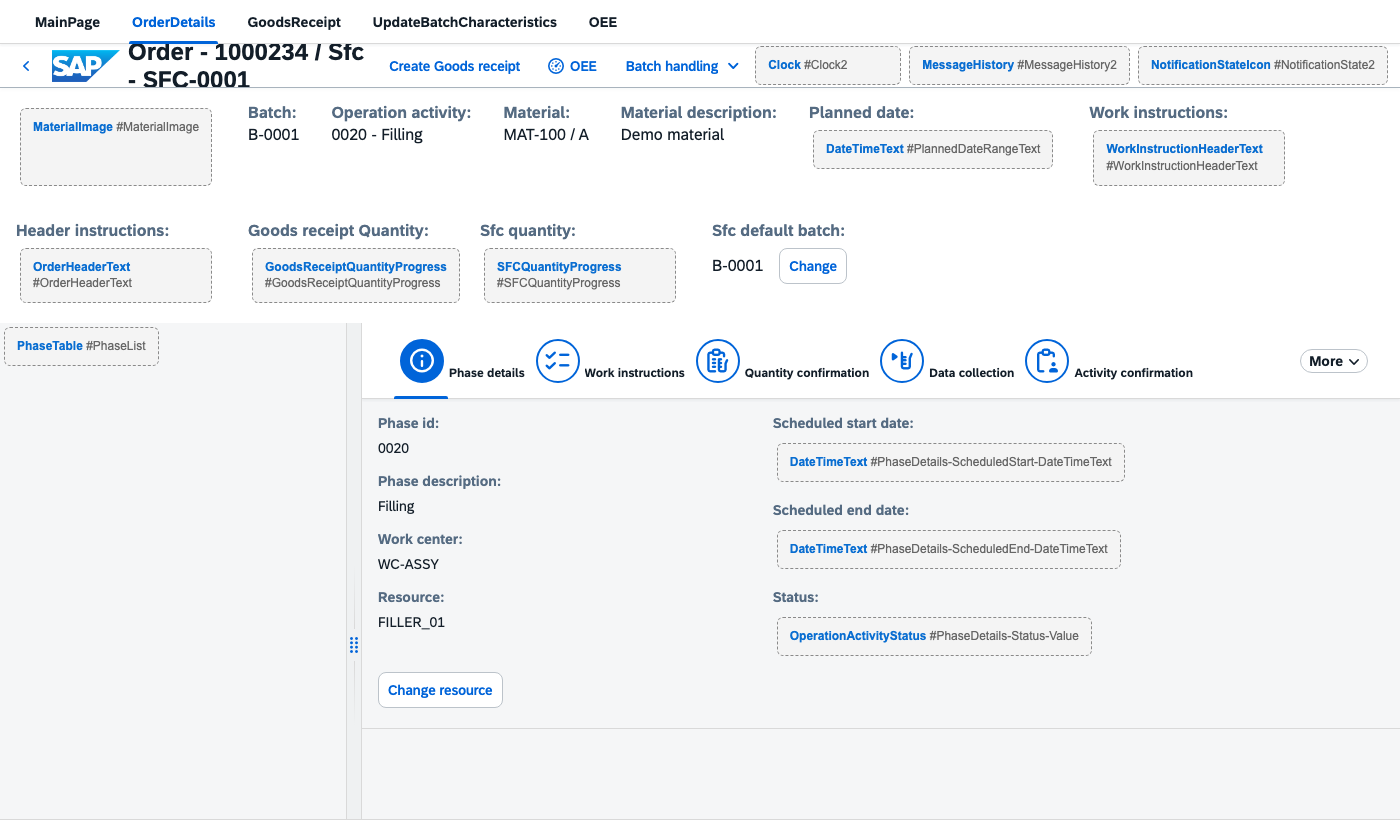The image size is (1400, 820).
Task: Select the OrderDetails tab
Action: [x=174, y=22]
